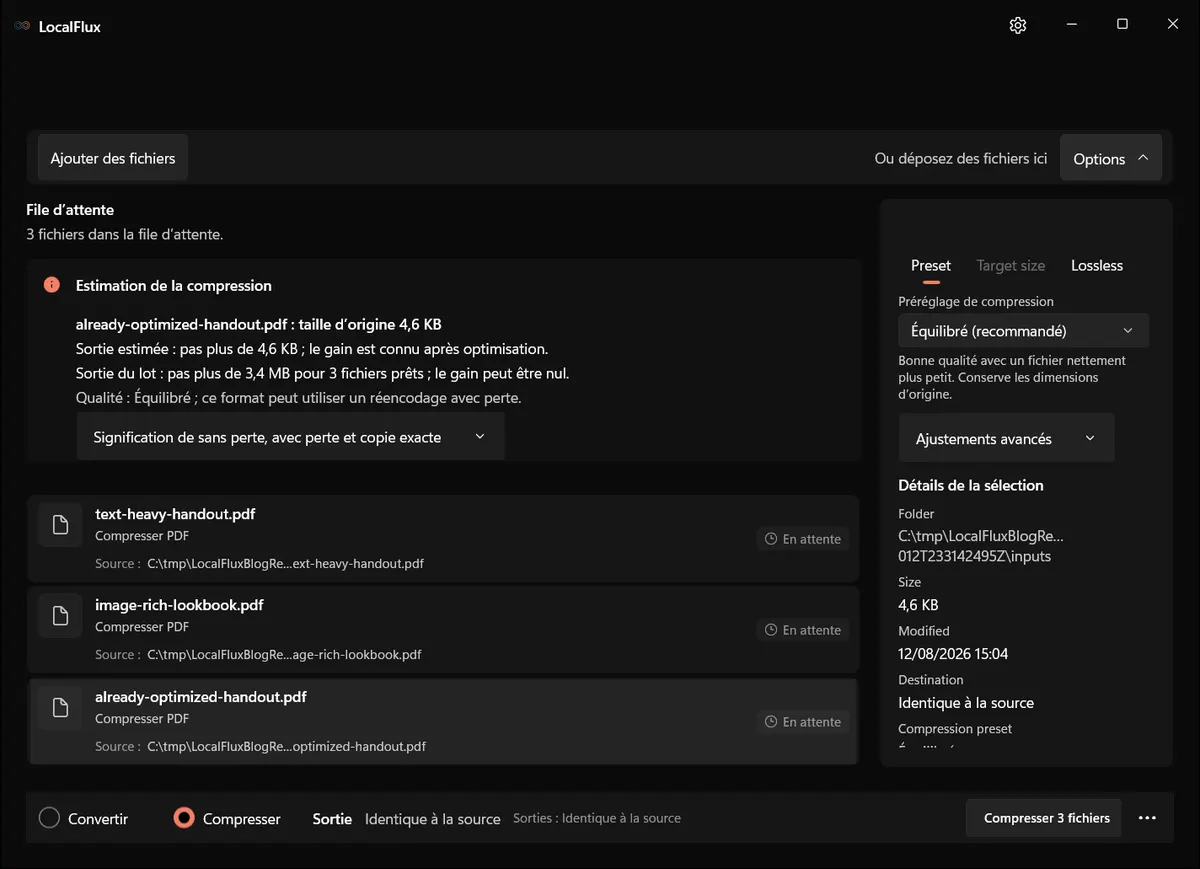Click the taille d'origine 4,6 KB line
Image resolution: width=1200 pixels, height=869 pixels.
click(259, 324)
